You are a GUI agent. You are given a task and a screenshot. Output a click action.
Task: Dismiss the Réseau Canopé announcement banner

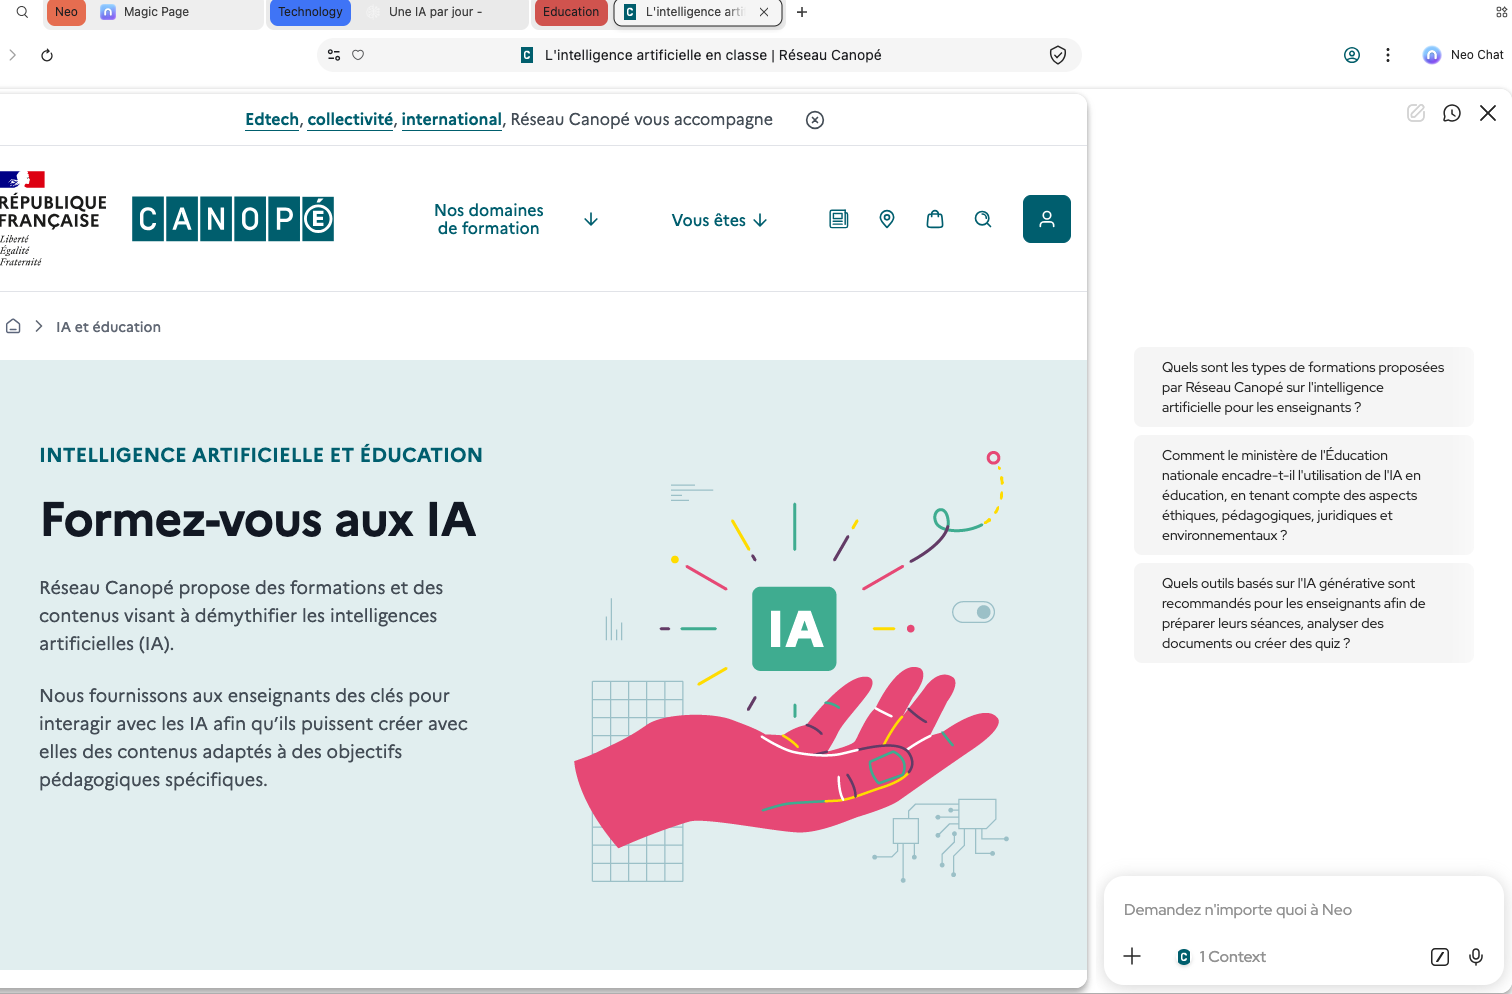(x=815, y=120)
